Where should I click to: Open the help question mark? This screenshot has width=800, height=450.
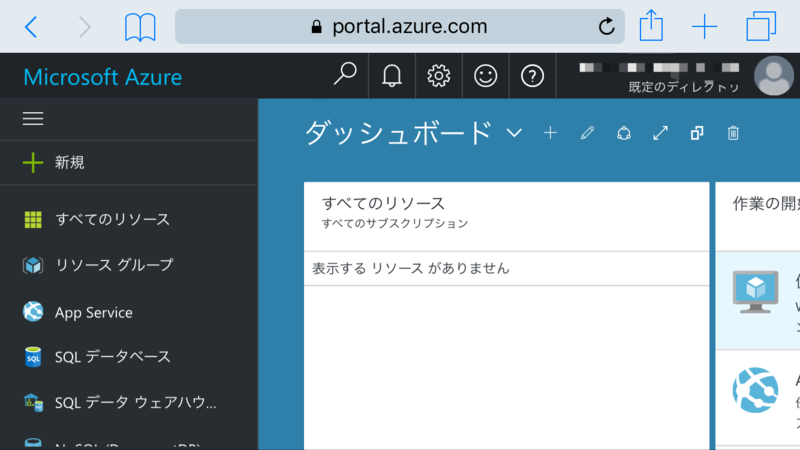[532, 76]
